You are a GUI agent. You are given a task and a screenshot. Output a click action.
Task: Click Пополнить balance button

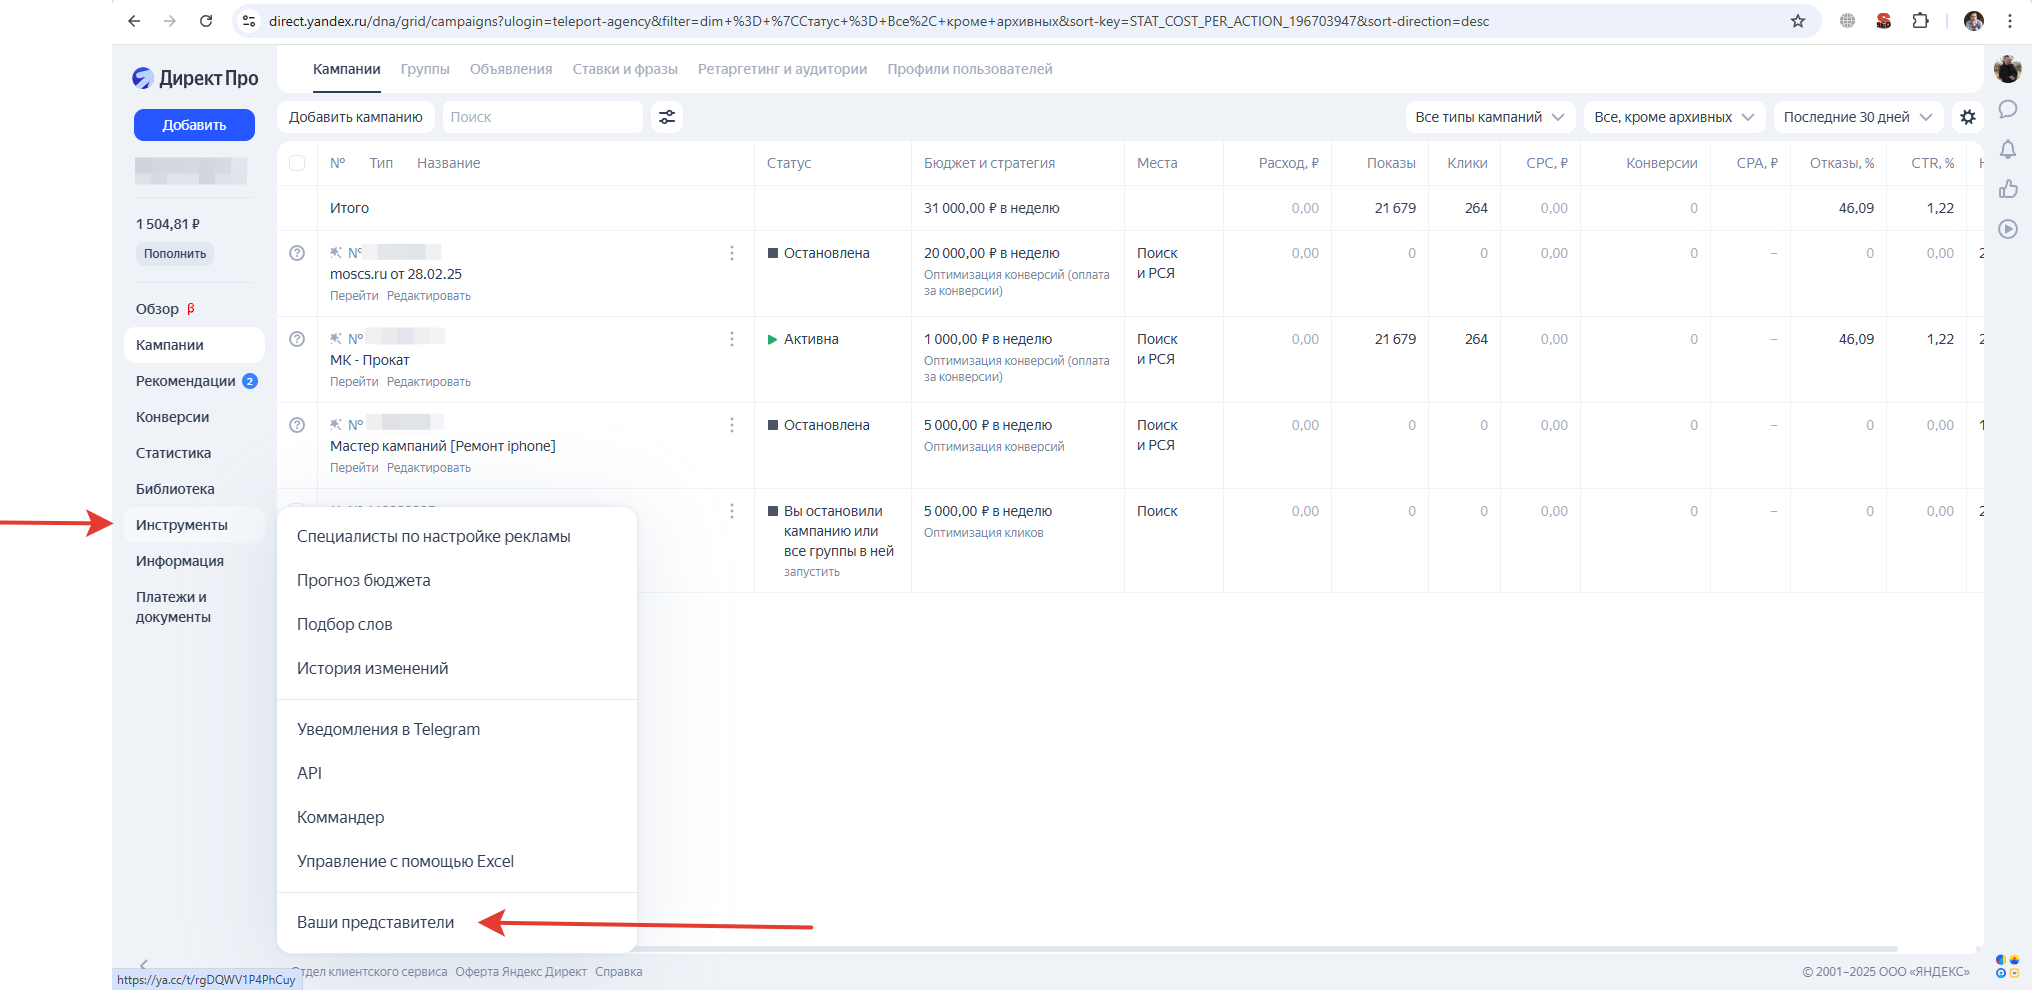(175, 254)
